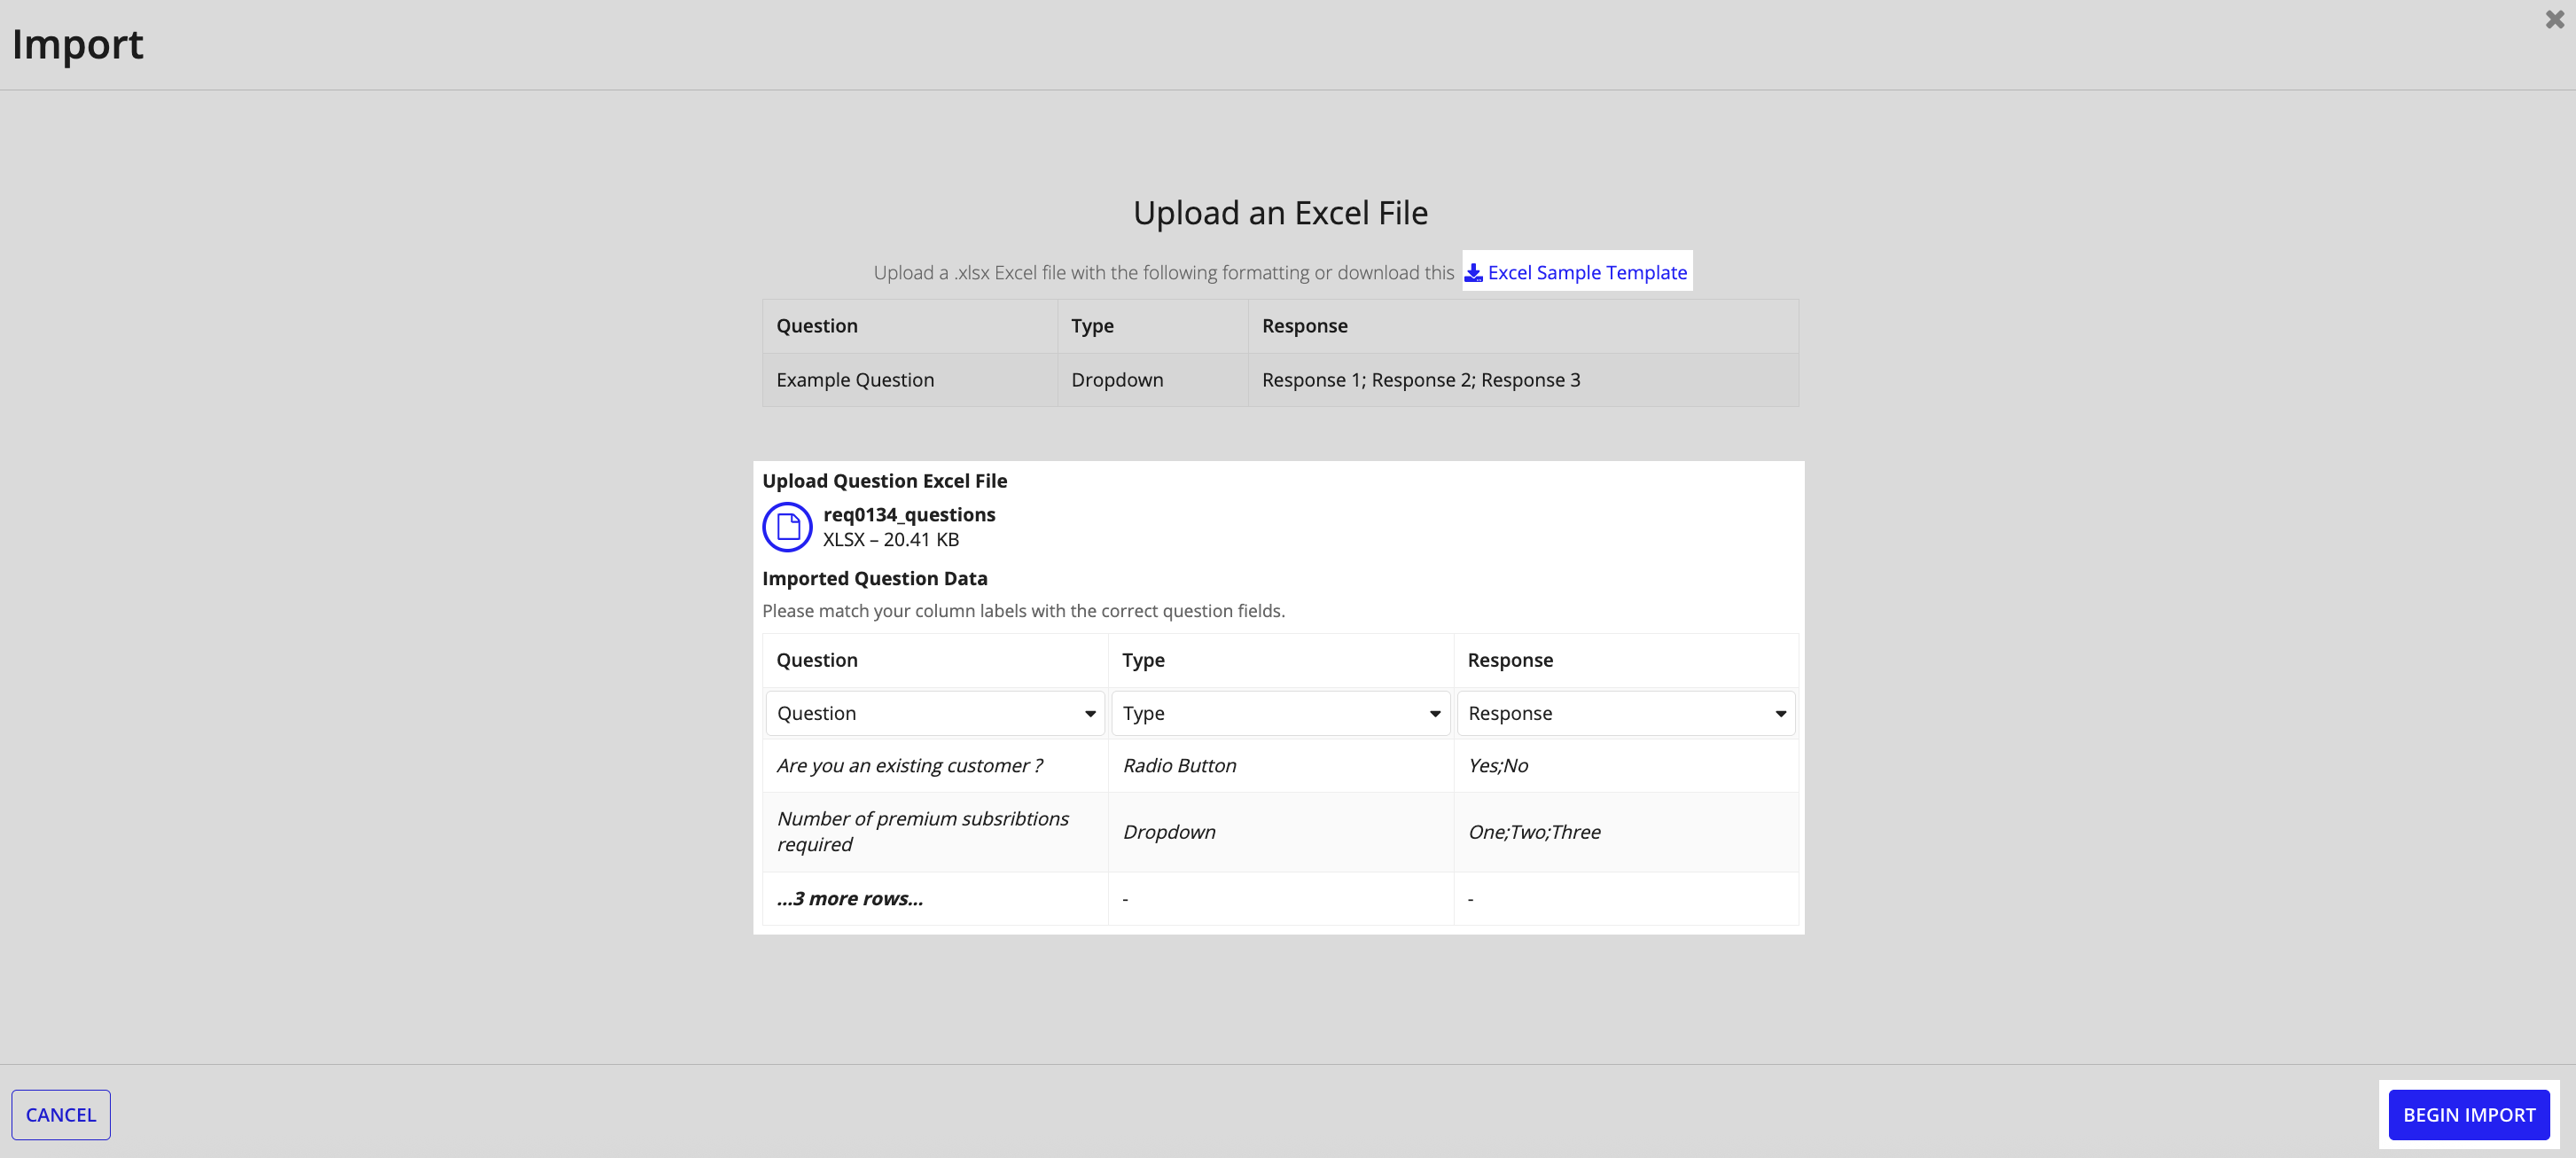Click the 'One;Two;Three' response cell
2576x1158 pixels.
[x=1626, y=831]
